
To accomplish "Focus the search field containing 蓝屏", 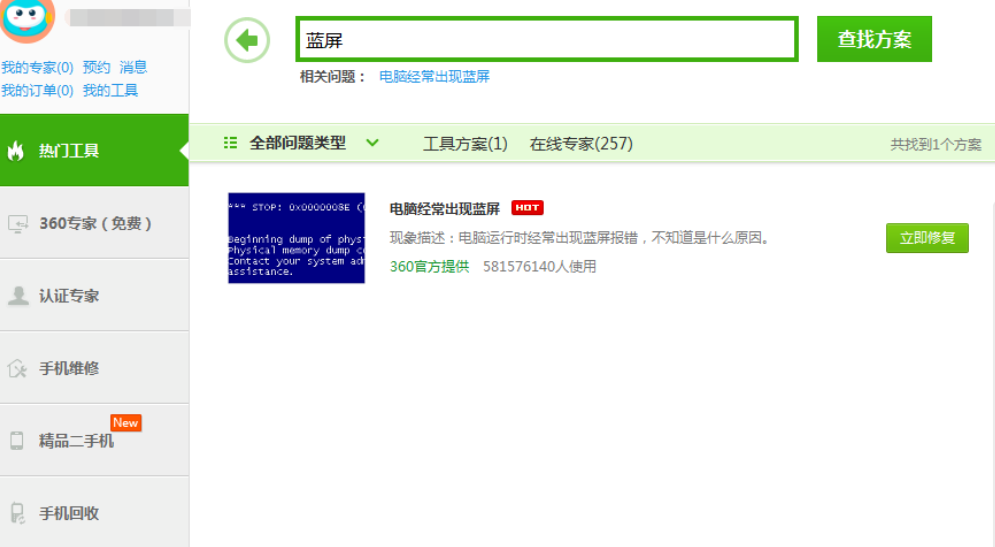I will click(547, 40).
